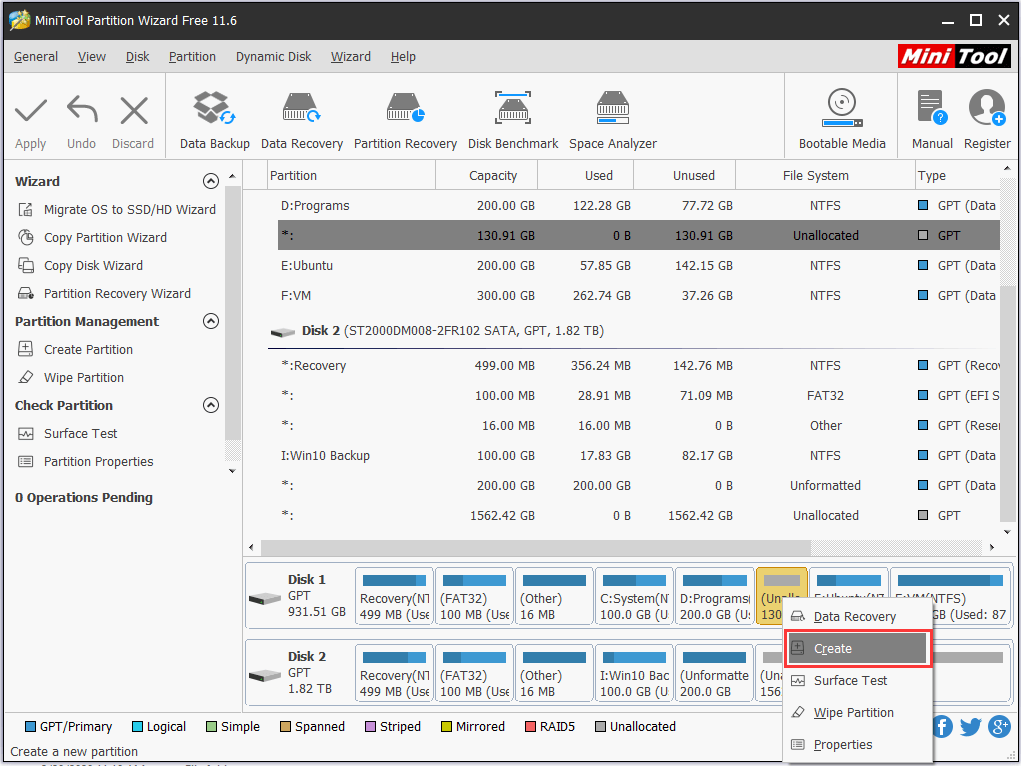Image resolution: width=1021 pixels, height=766 pixels.
Task: Sort by the Used column header
Action: tap(585, 176)
